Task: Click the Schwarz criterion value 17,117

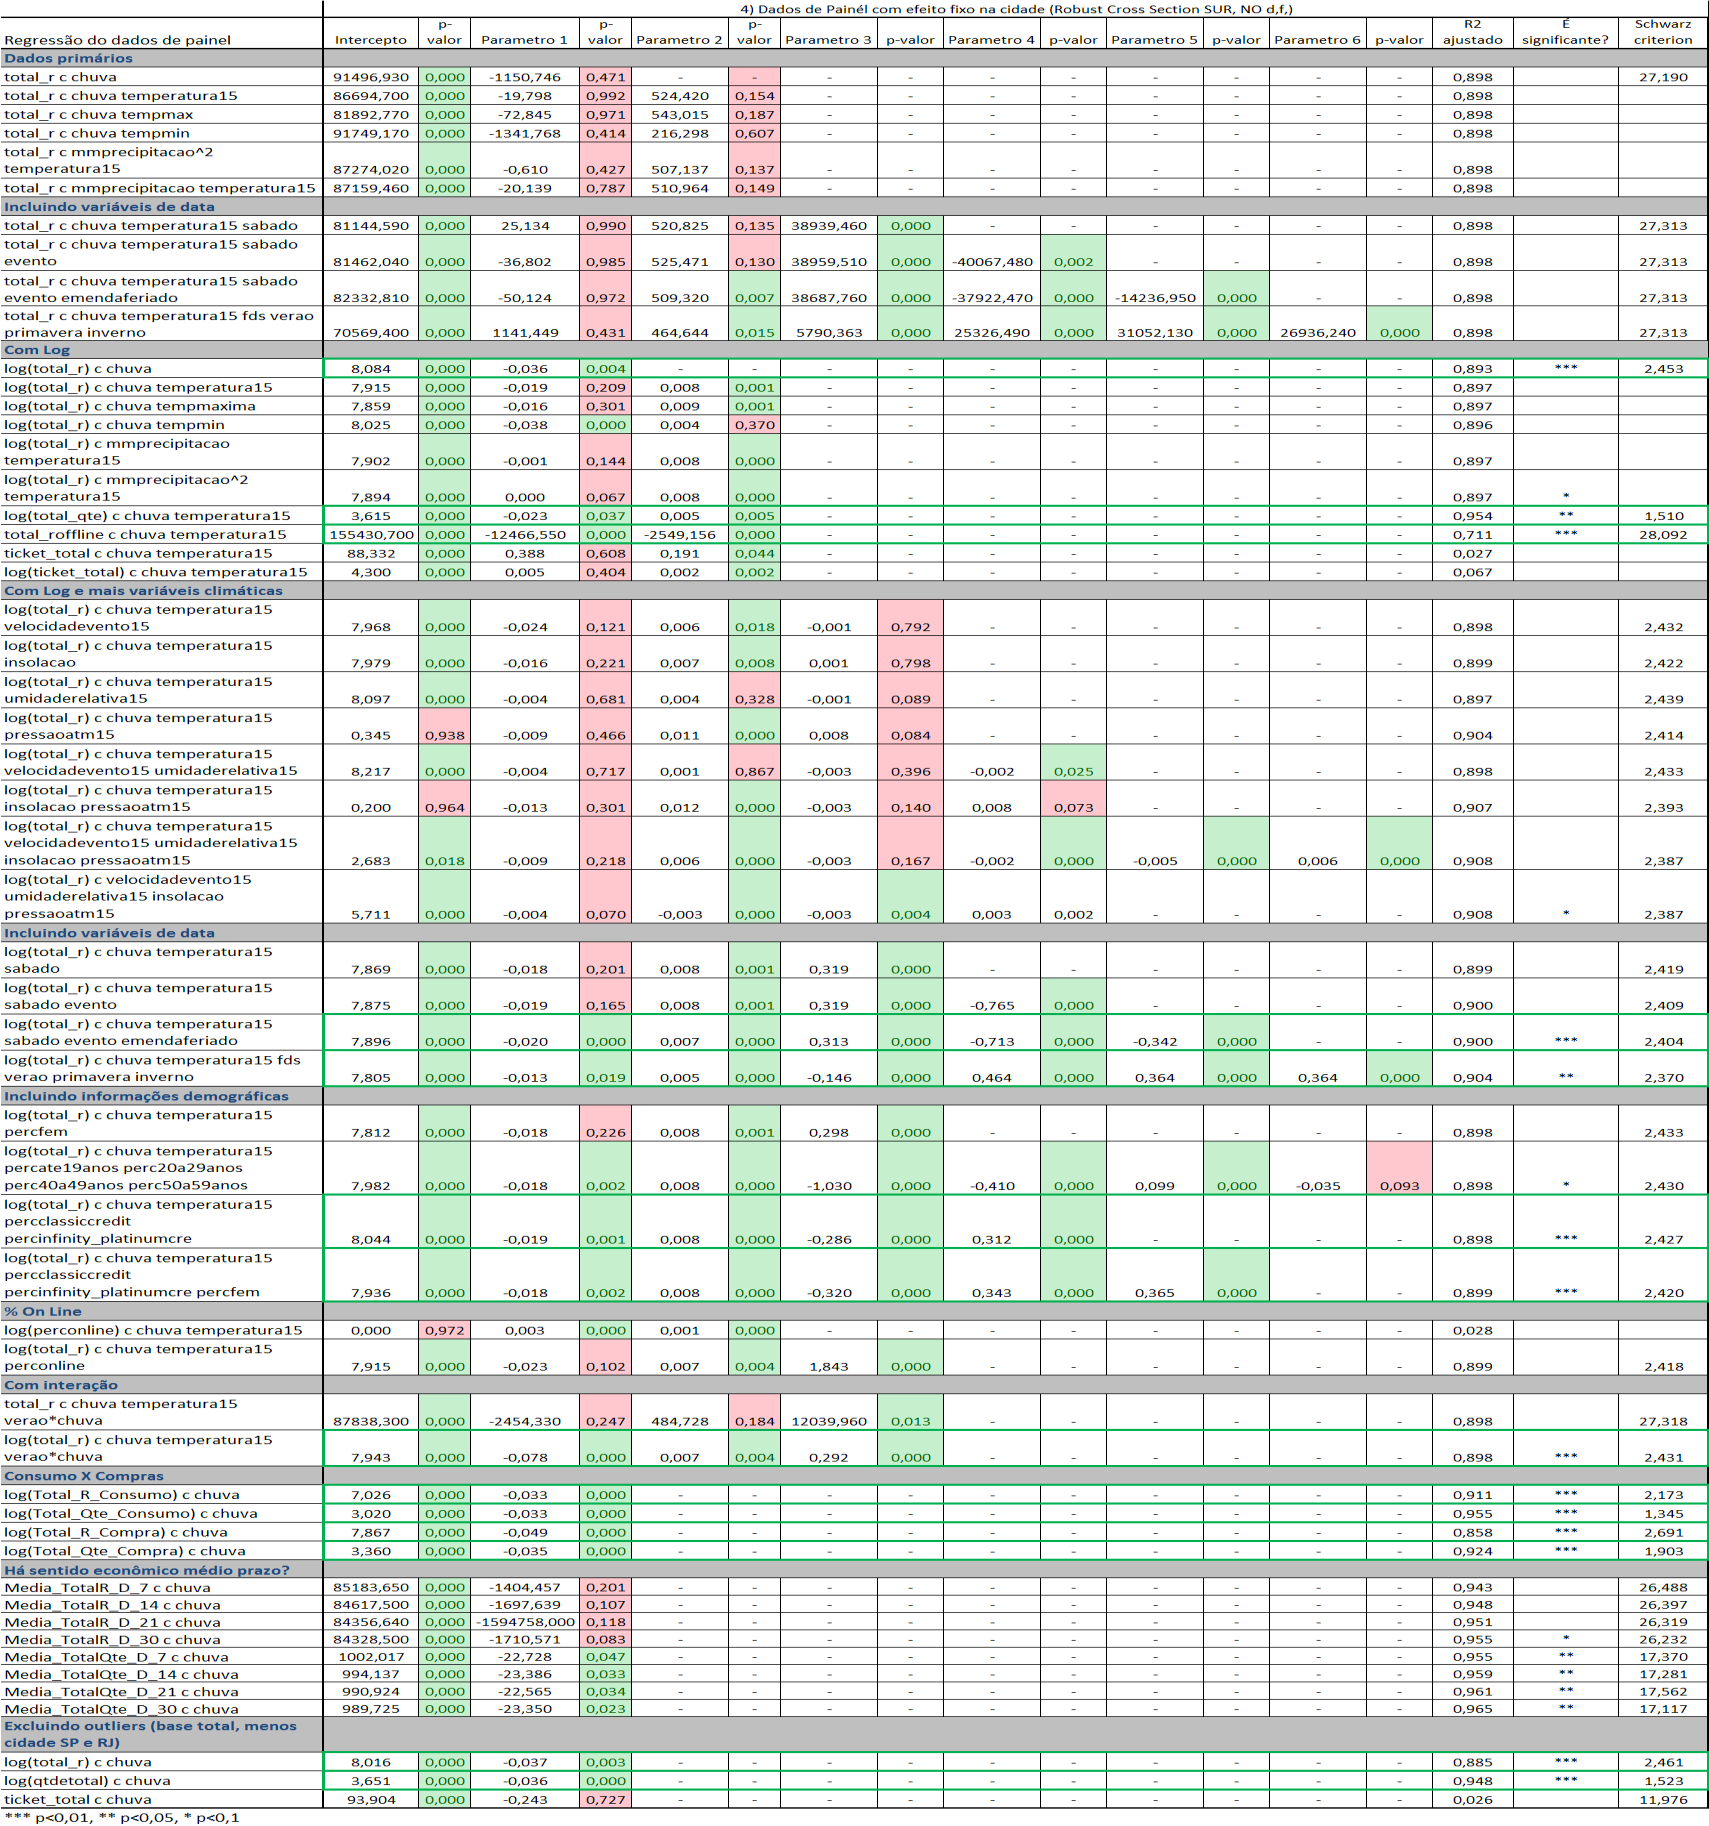Action: pos(1663,1709)
